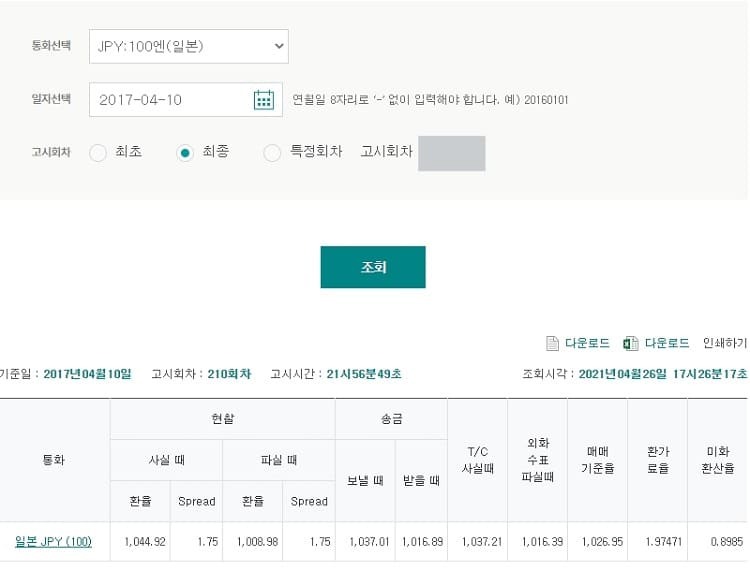Click the cash buy rate 1,044.92

point(145,541)
